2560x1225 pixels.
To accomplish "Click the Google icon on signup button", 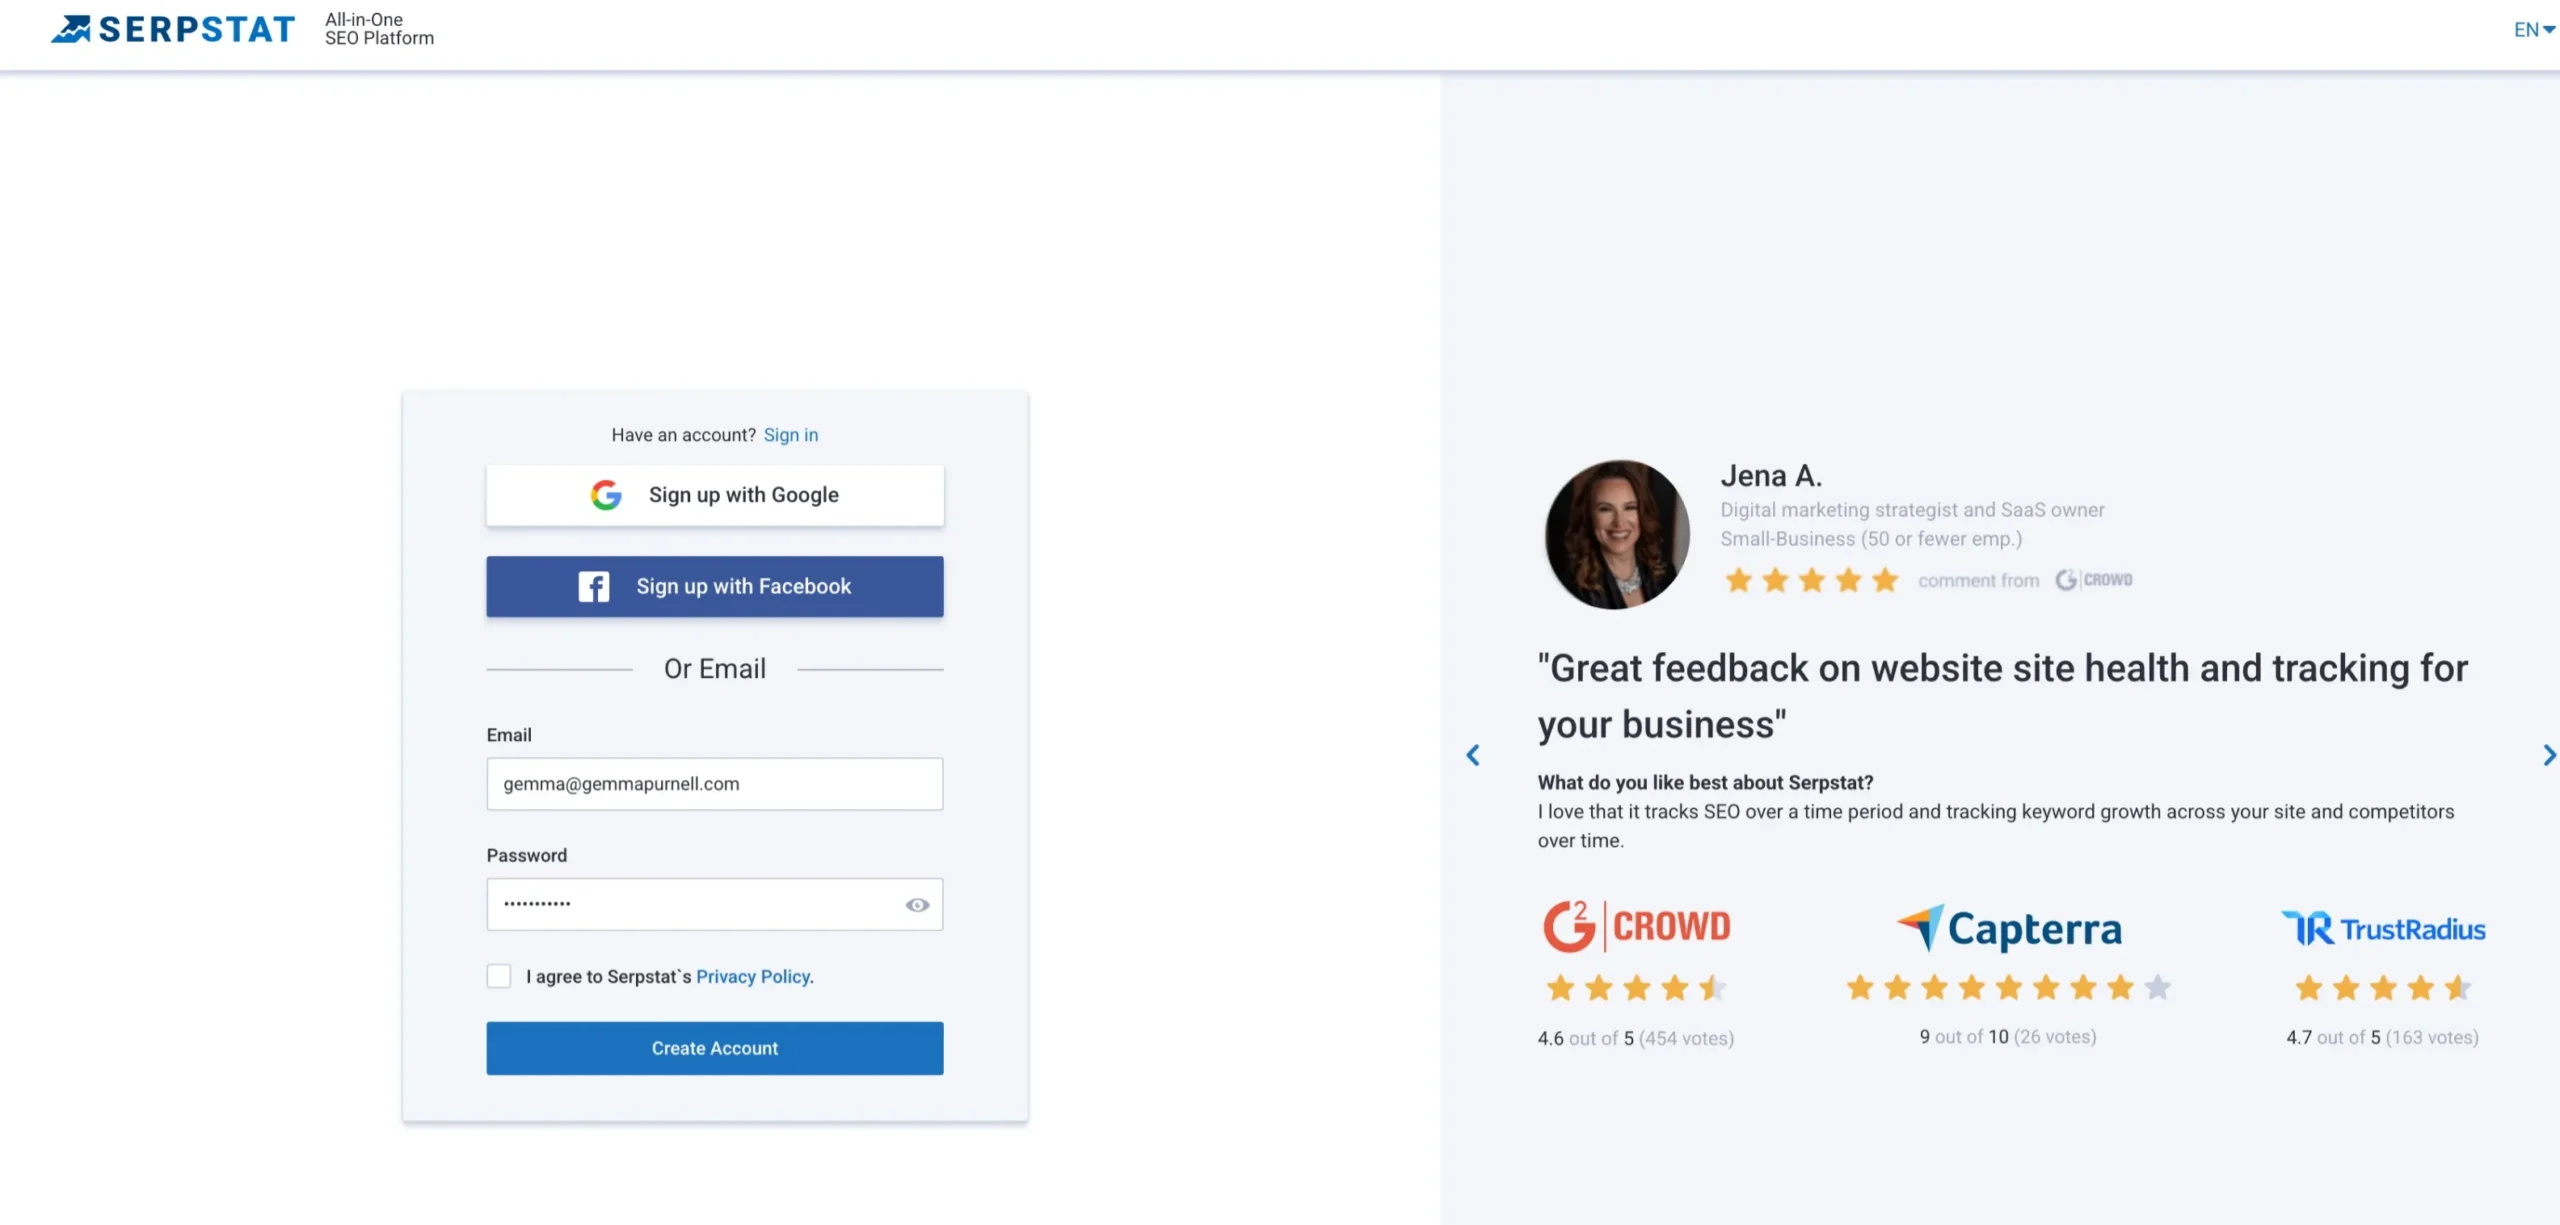I will coord(606,494).
